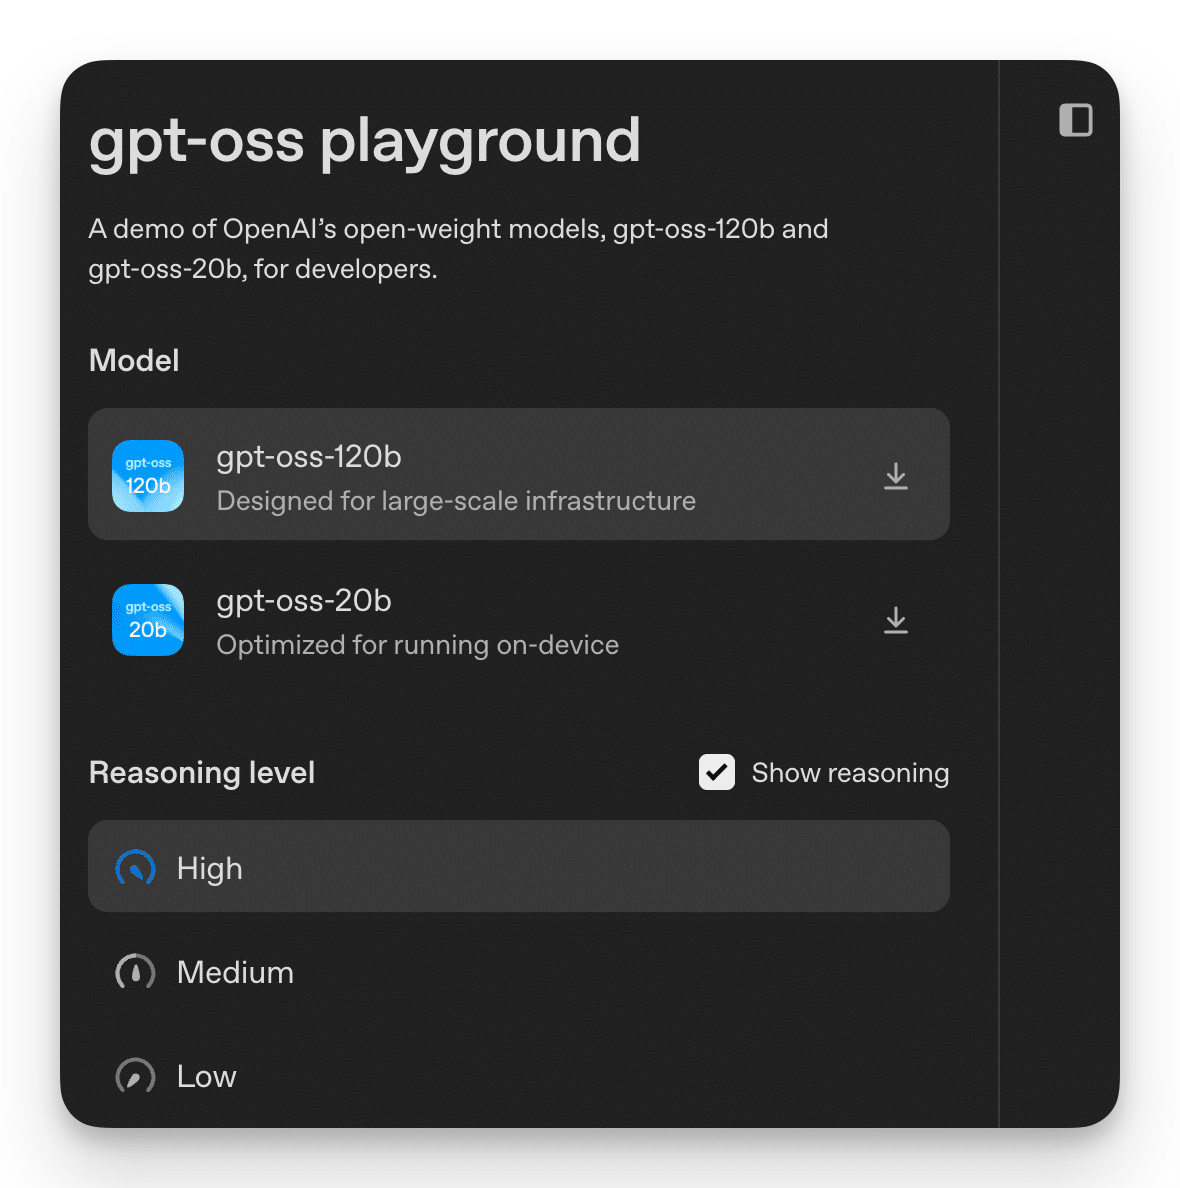
Task: Select the Medium reasoning level label
Action: [235, 972]
